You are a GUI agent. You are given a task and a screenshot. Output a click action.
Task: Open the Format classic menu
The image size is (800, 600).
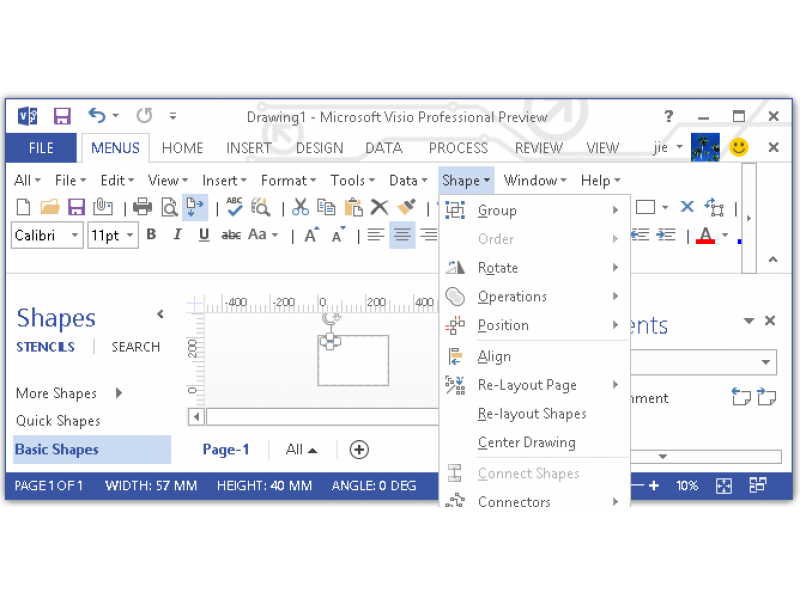click(288, 180)
